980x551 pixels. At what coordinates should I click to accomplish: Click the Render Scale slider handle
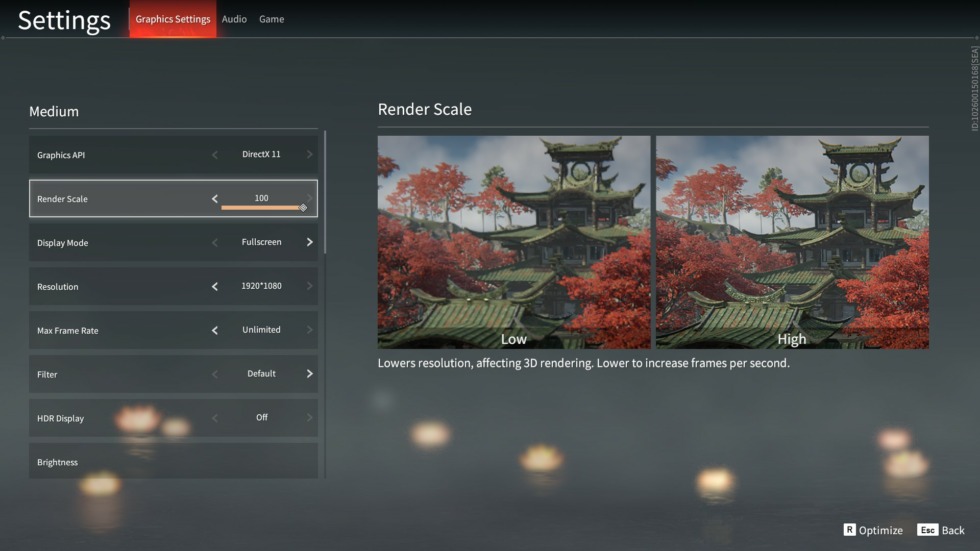tap(303, 207)
